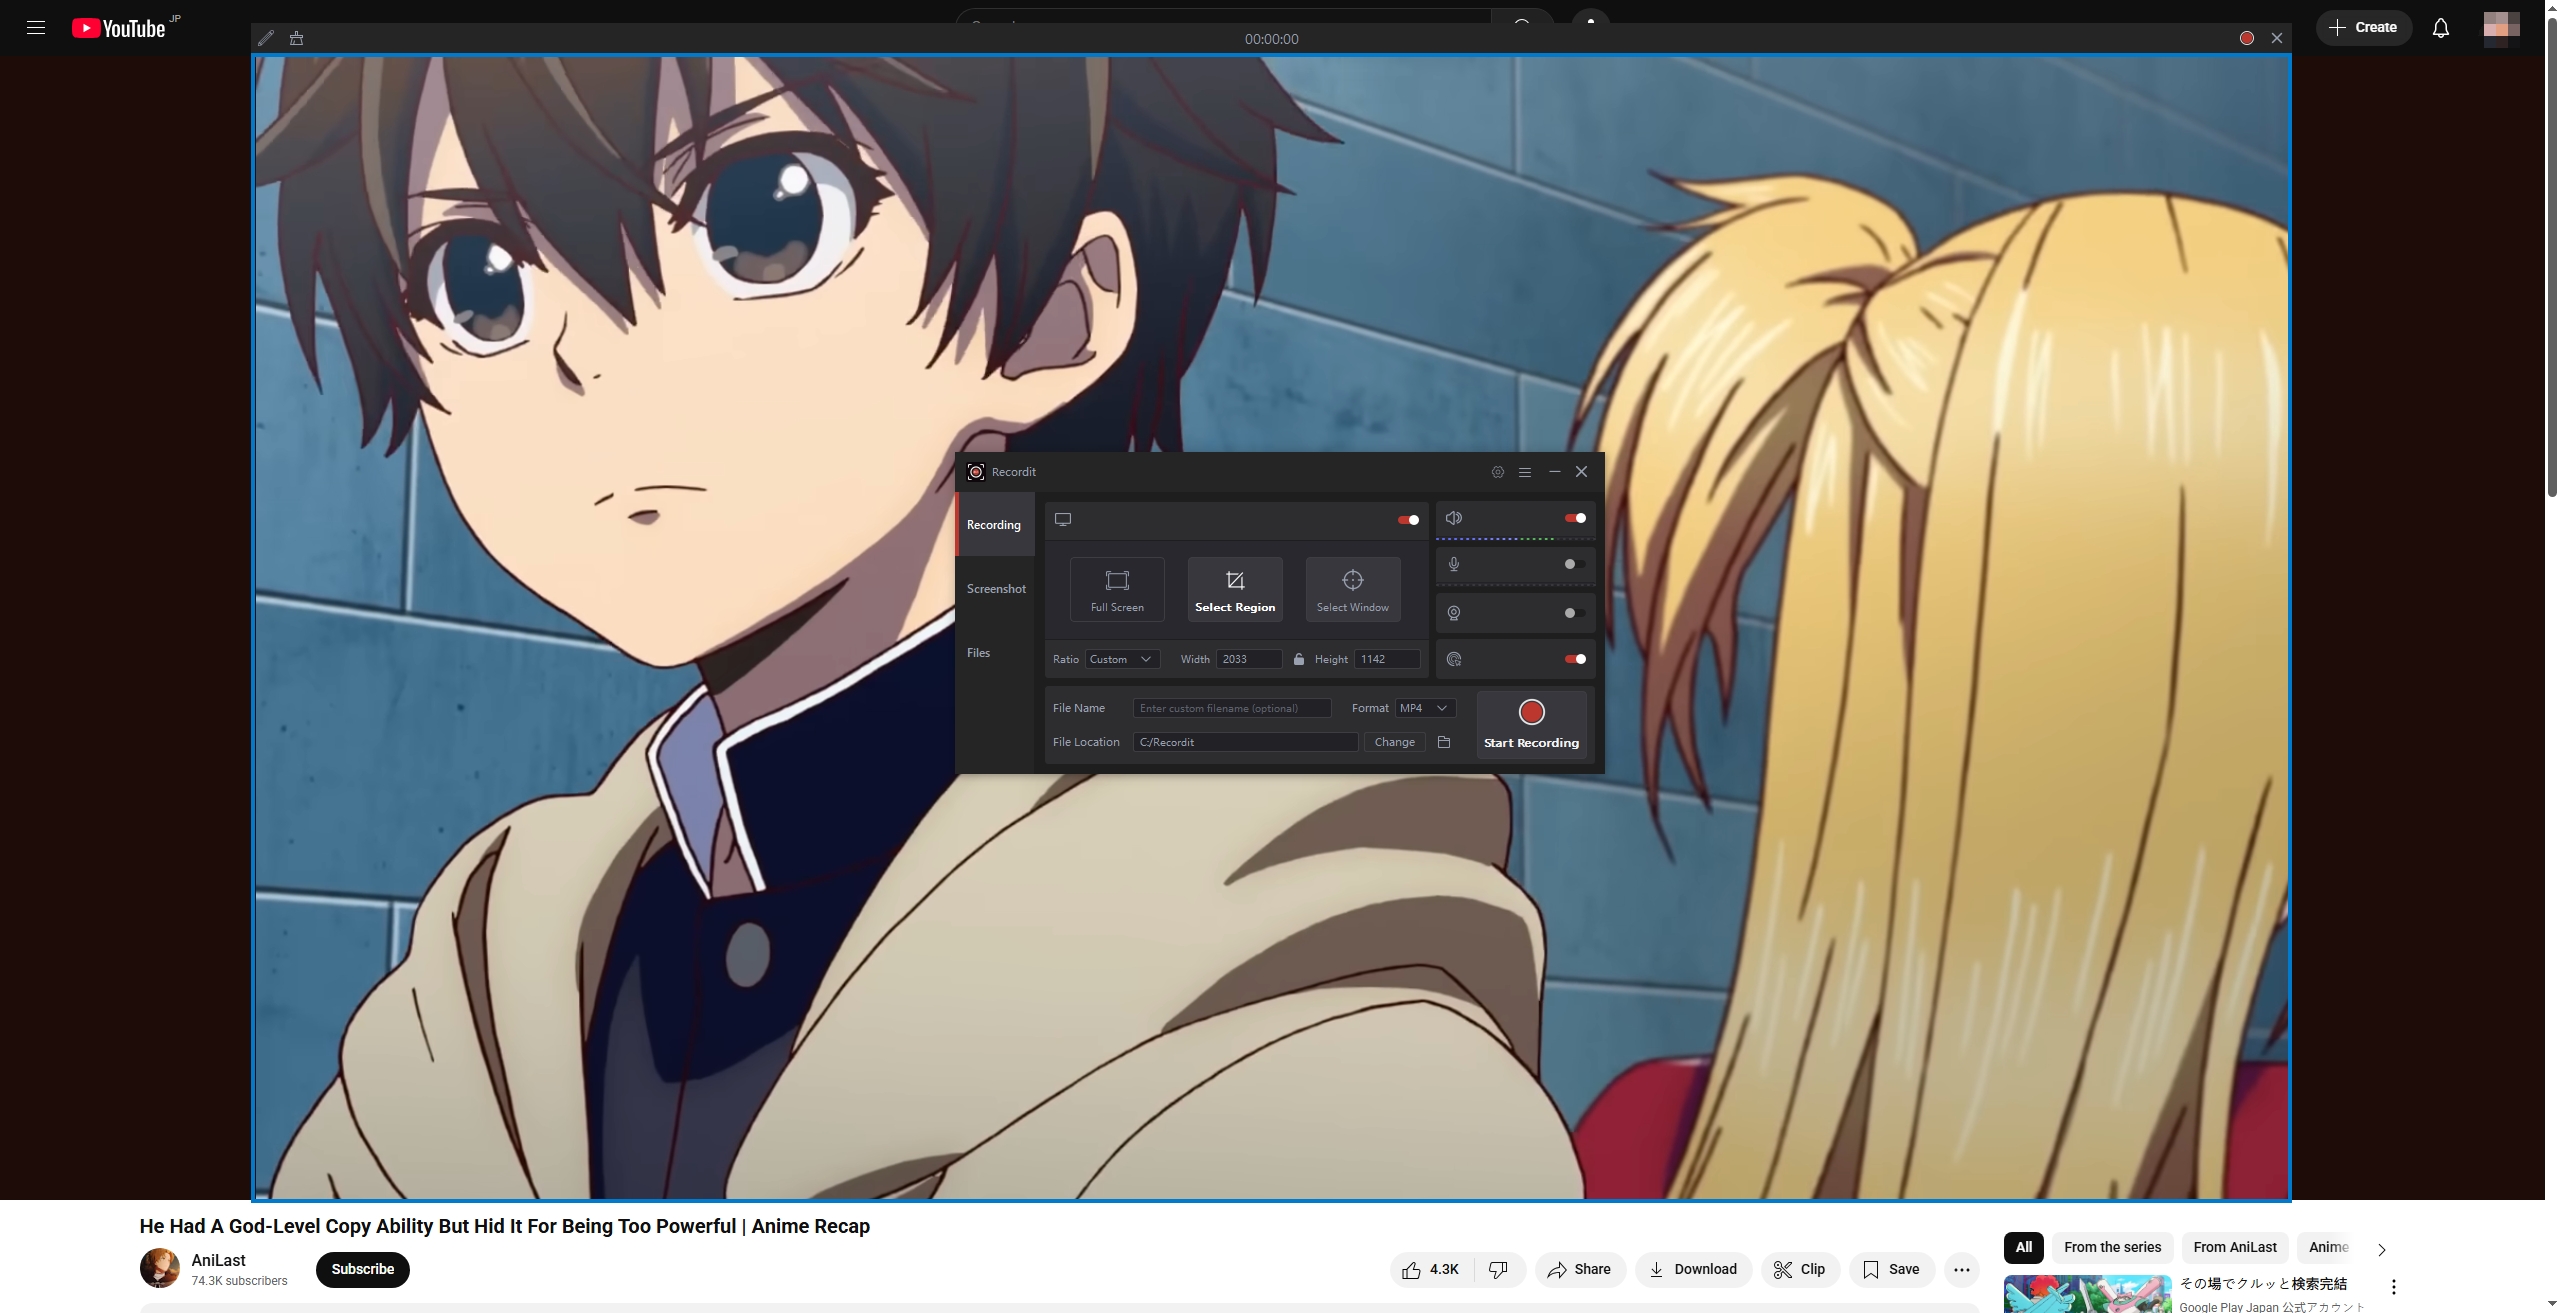2560x1313 pixels.
Task: Click the microphone icon
Action: (1454, 564)
